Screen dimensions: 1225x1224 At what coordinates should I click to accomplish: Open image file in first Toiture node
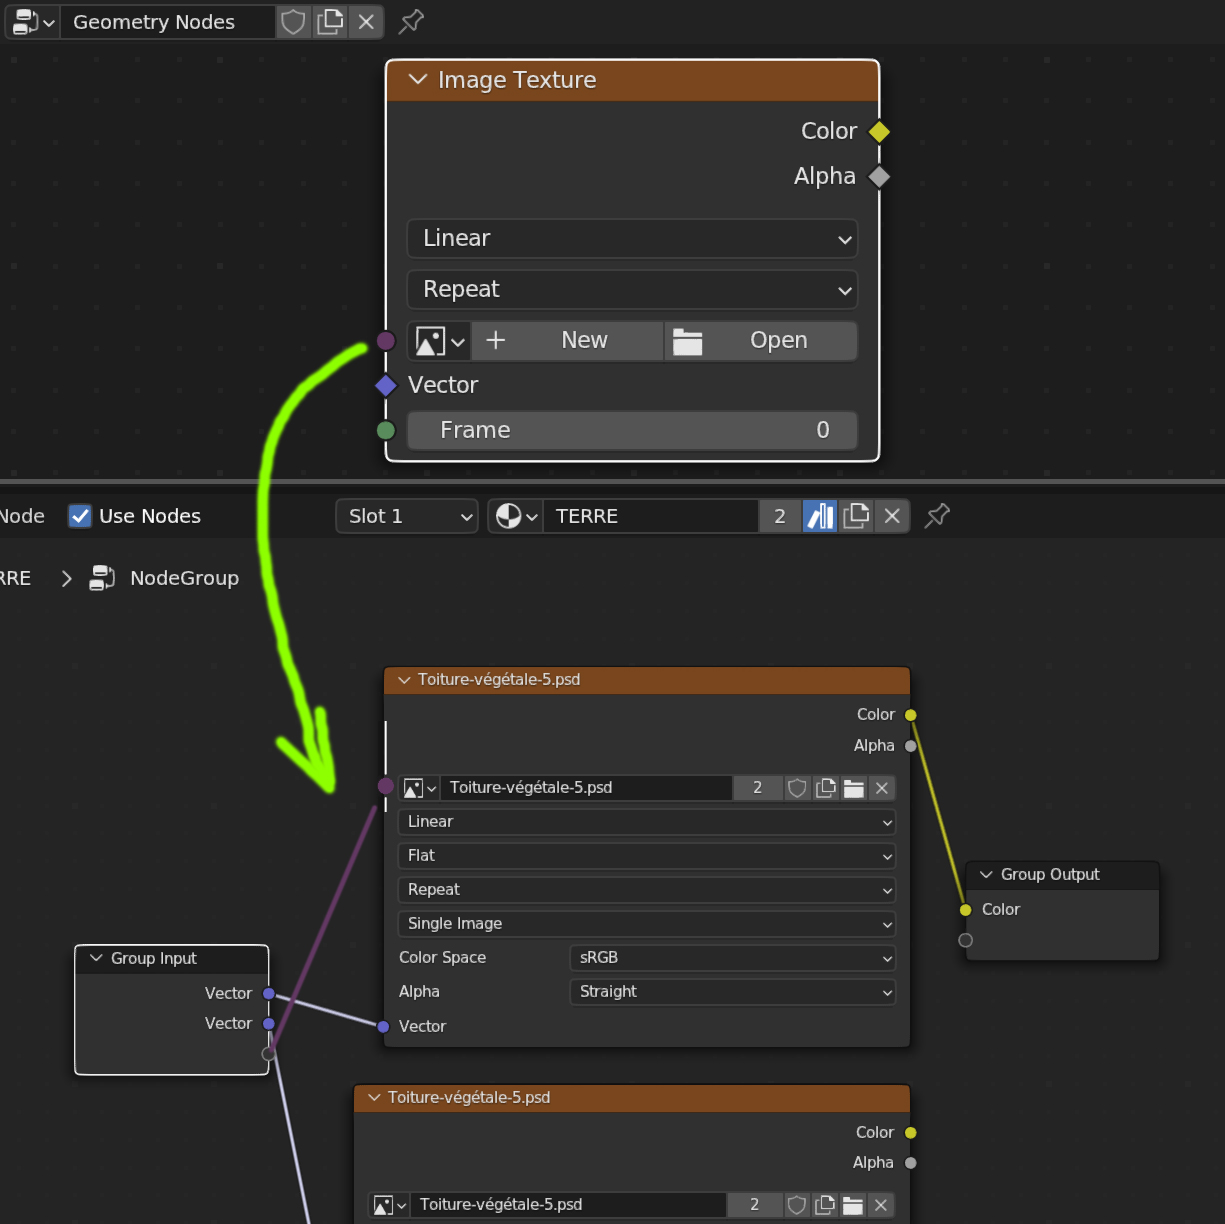click(x=854, y=788)
